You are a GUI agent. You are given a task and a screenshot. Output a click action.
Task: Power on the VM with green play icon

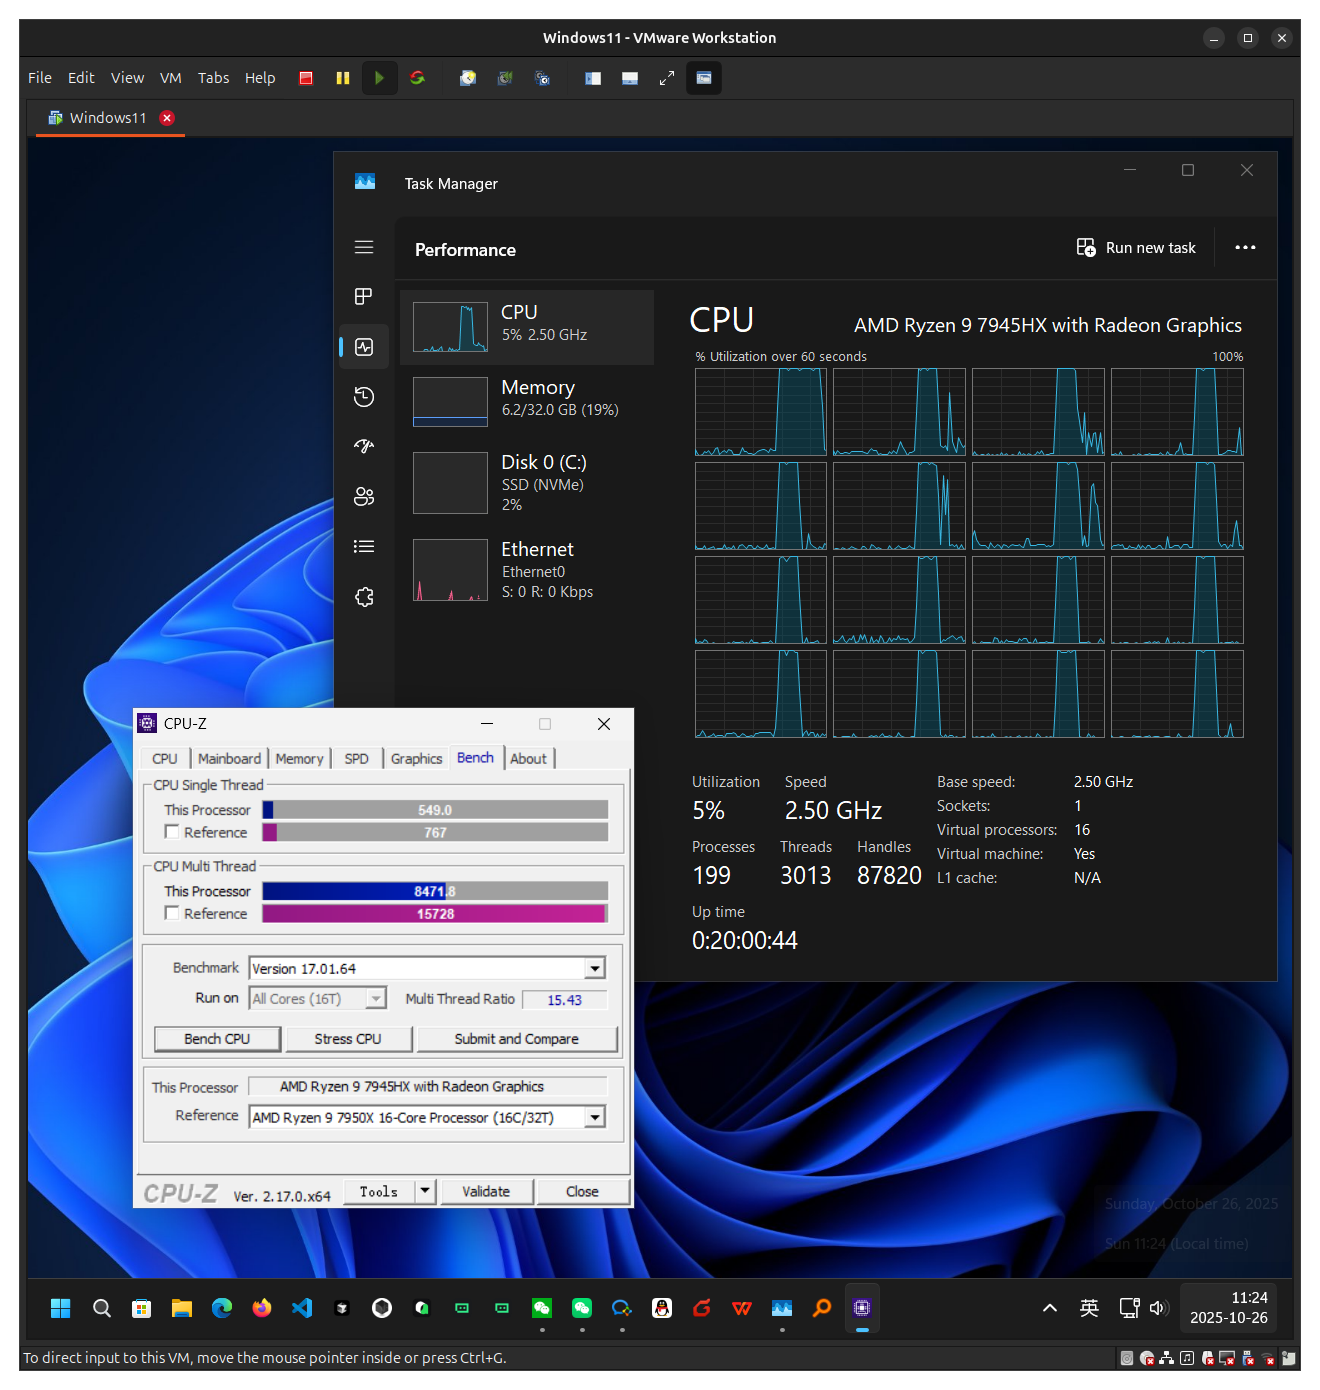379,78
